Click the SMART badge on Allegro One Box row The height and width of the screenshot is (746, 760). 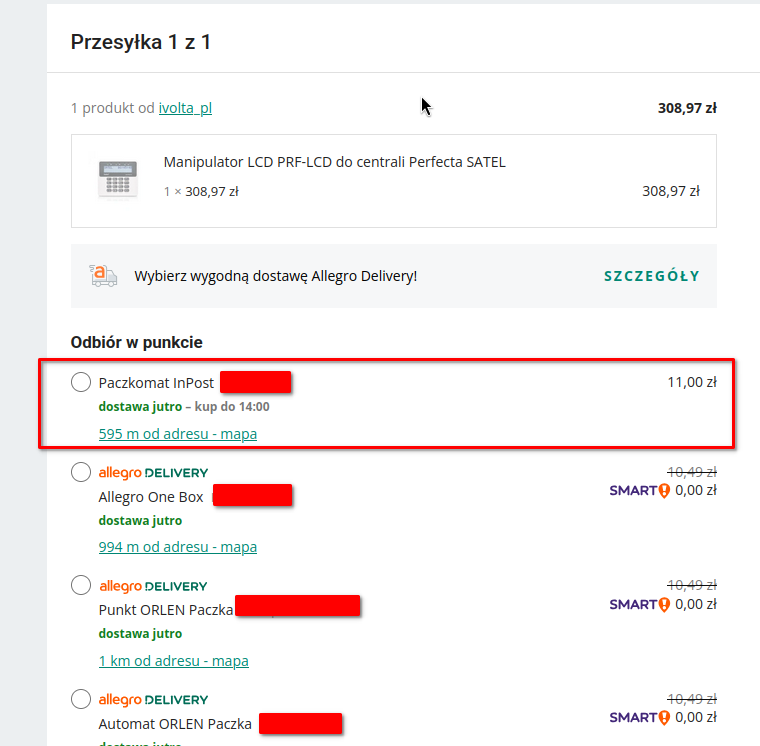coord(640,491)
